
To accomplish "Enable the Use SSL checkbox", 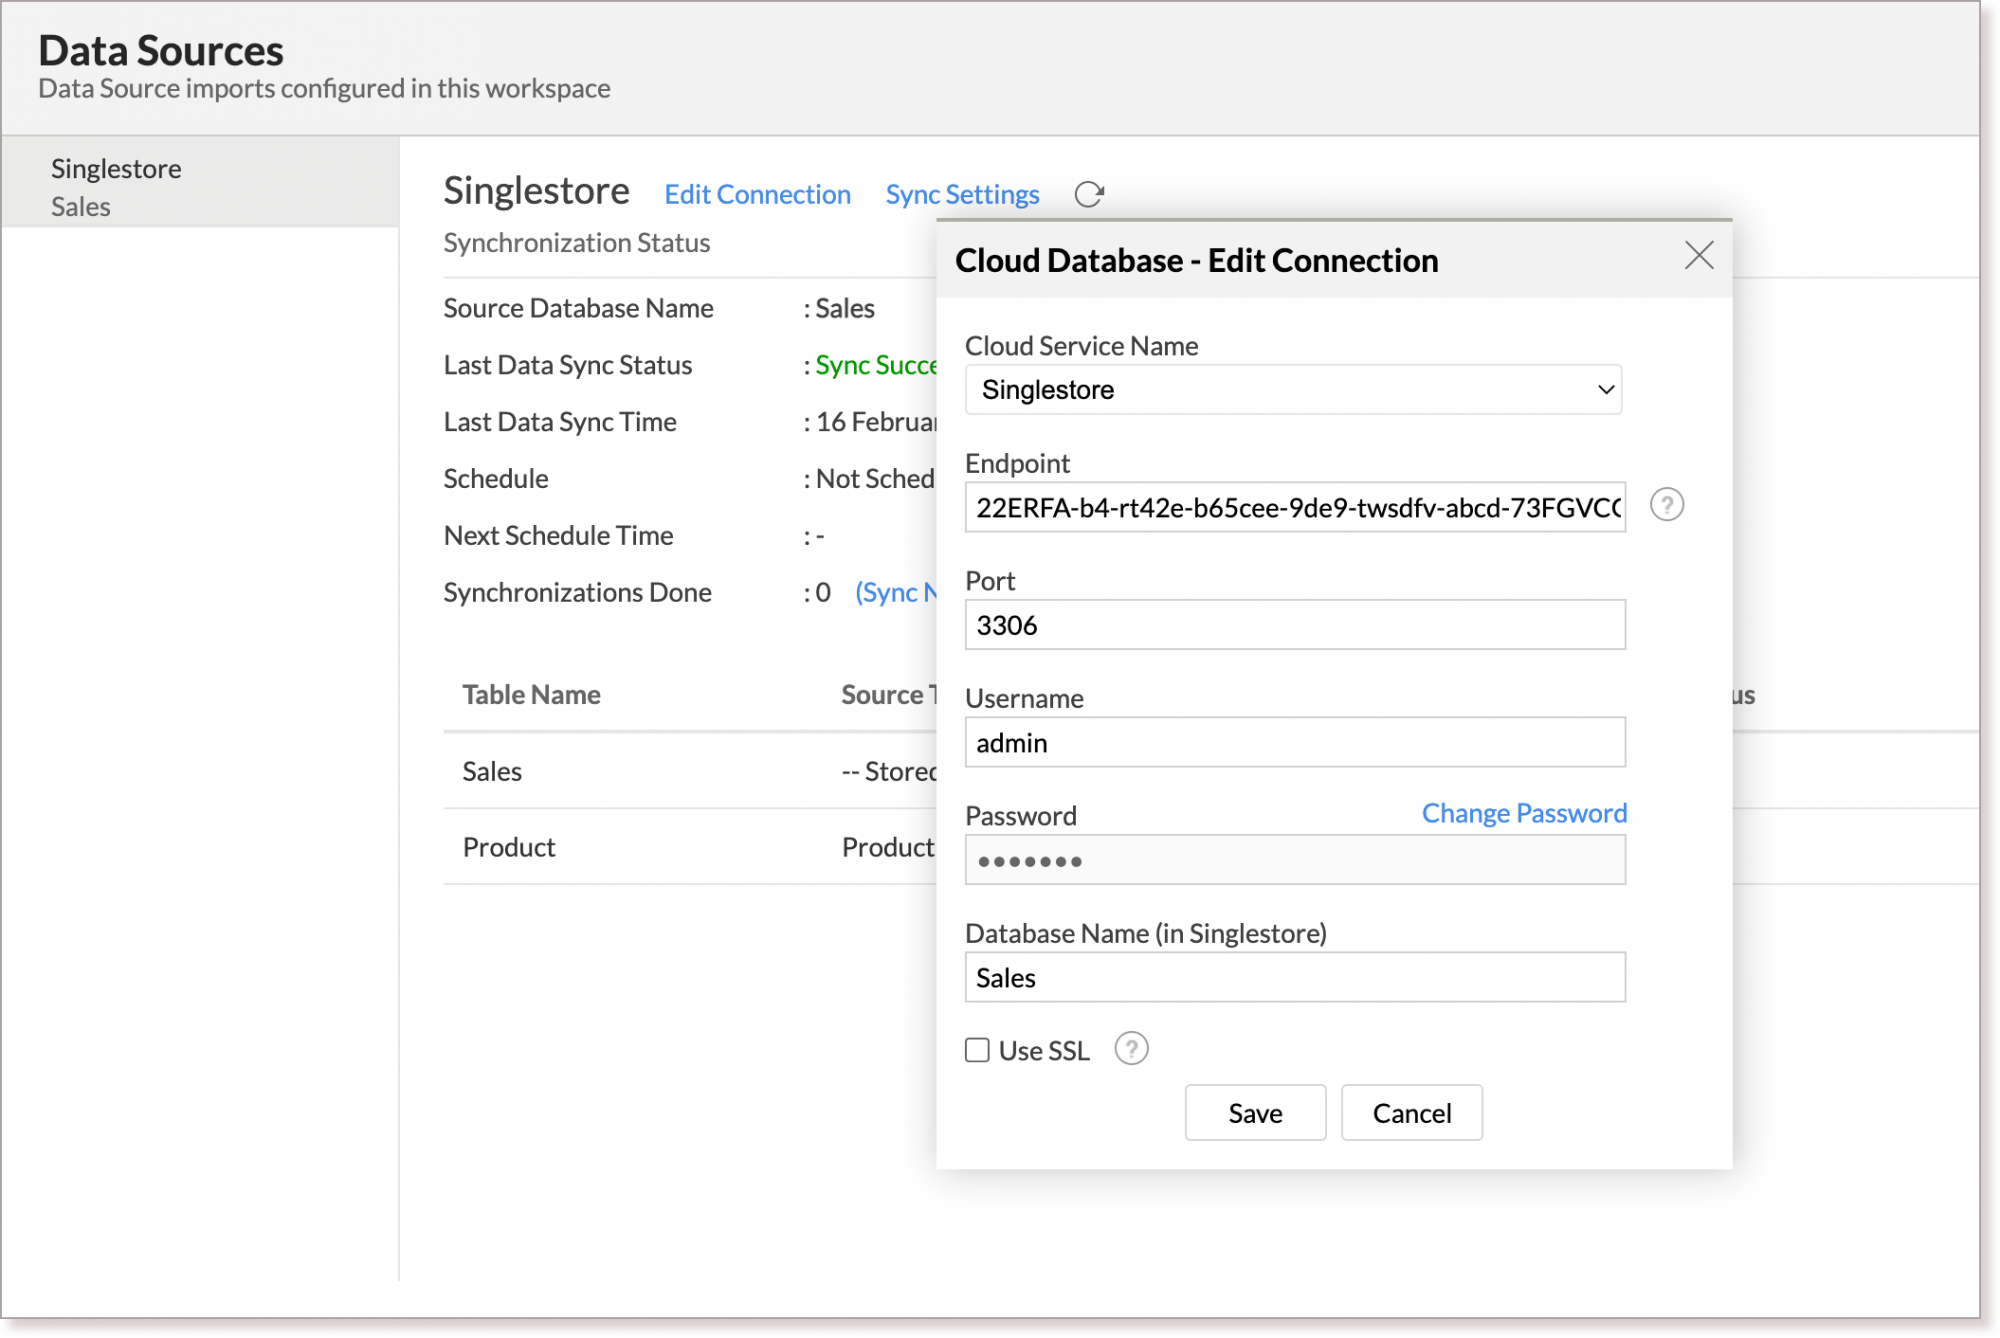I will pos(977,1050).
